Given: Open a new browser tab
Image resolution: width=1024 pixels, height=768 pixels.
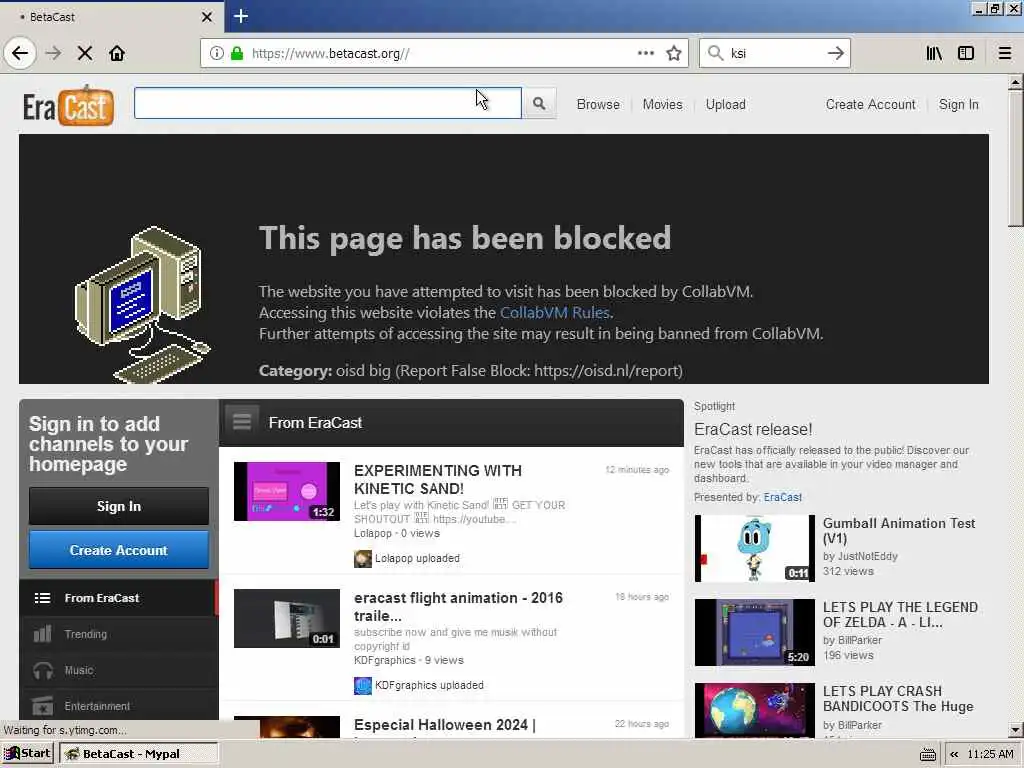Looking at the screenshot, I should tap(240, 16).
